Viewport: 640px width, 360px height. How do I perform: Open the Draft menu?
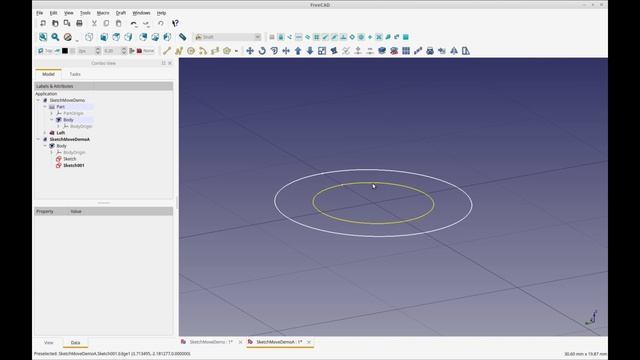(x=121, y=13)
